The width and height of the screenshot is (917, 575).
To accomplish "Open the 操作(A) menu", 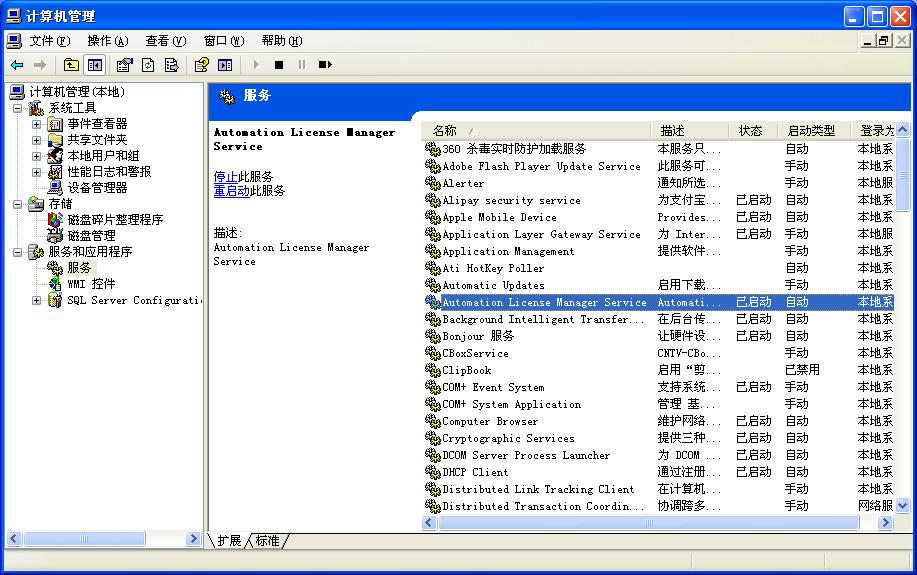I will pos(107,41).
